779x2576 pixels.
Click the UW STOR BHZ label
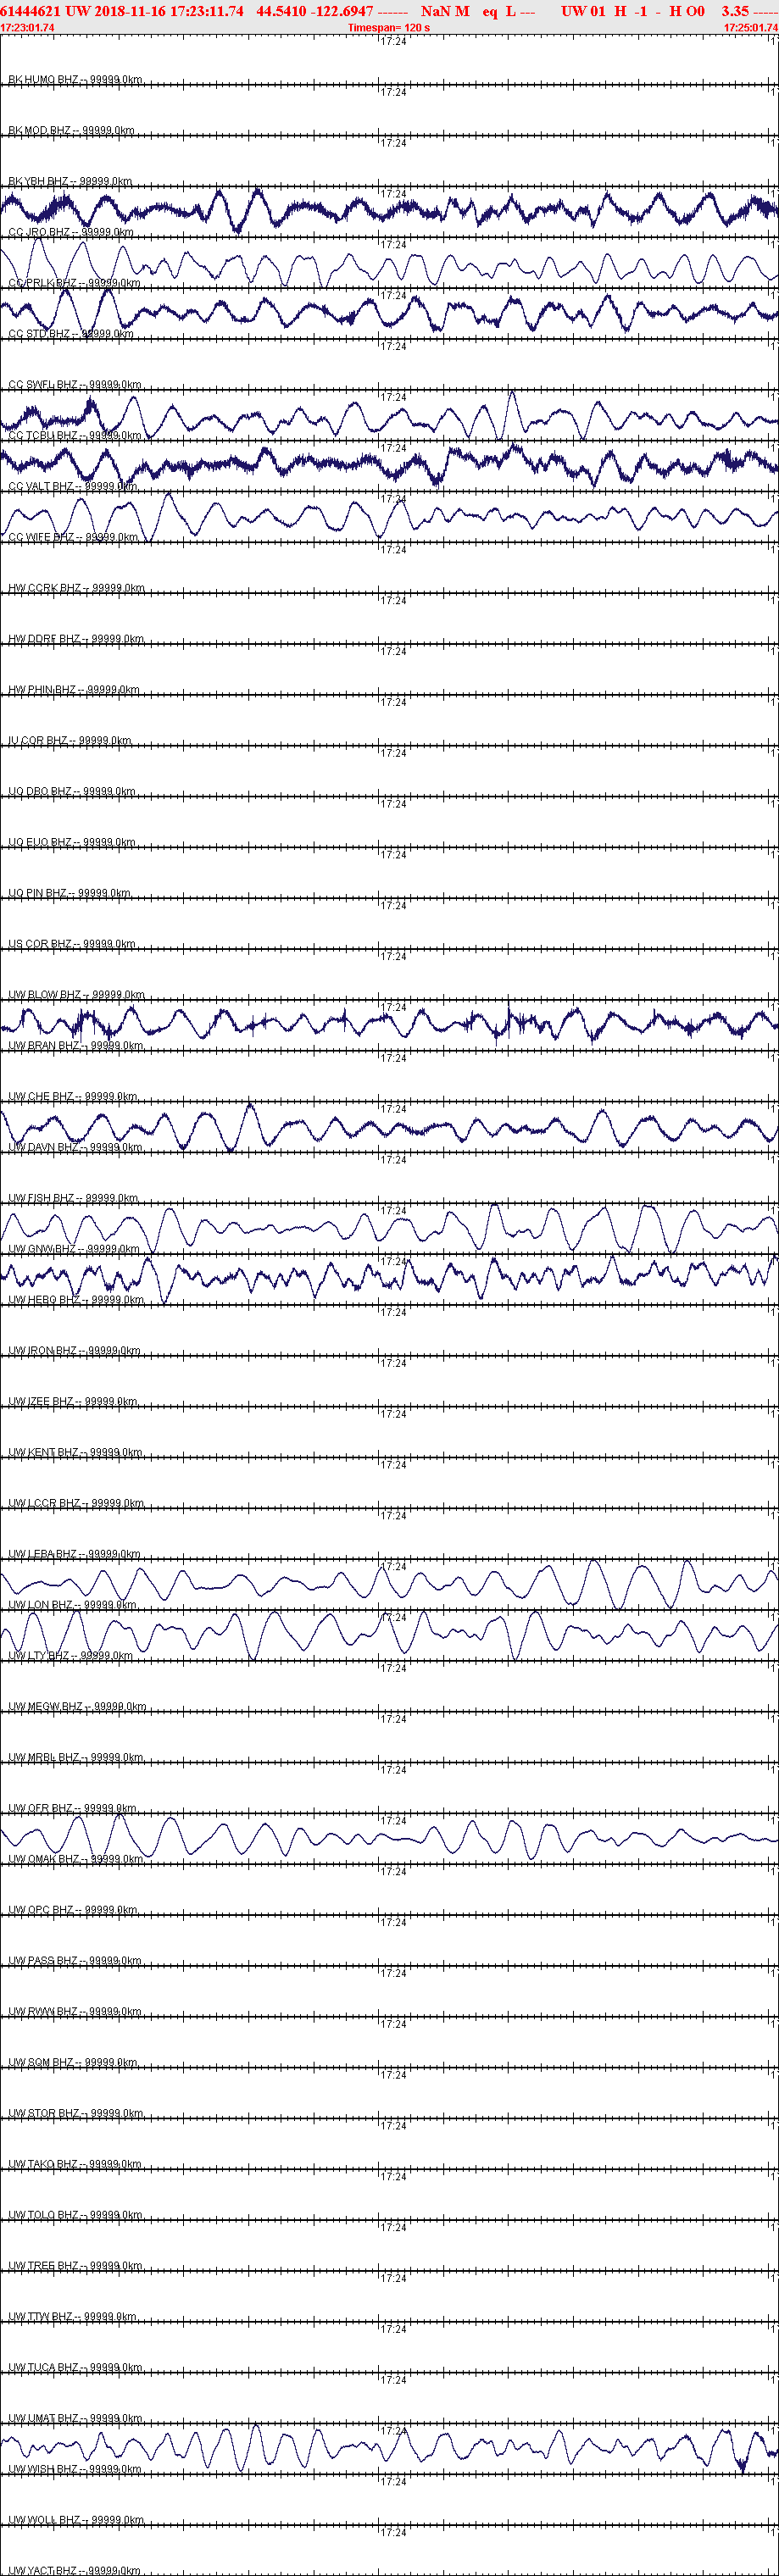pos(76,2114)
